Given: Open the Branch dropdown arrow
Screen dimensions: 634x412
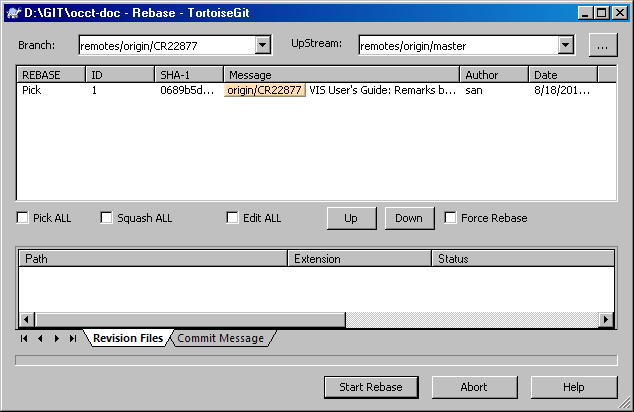Looking at the screenshot, I should (x=263, y=45).
